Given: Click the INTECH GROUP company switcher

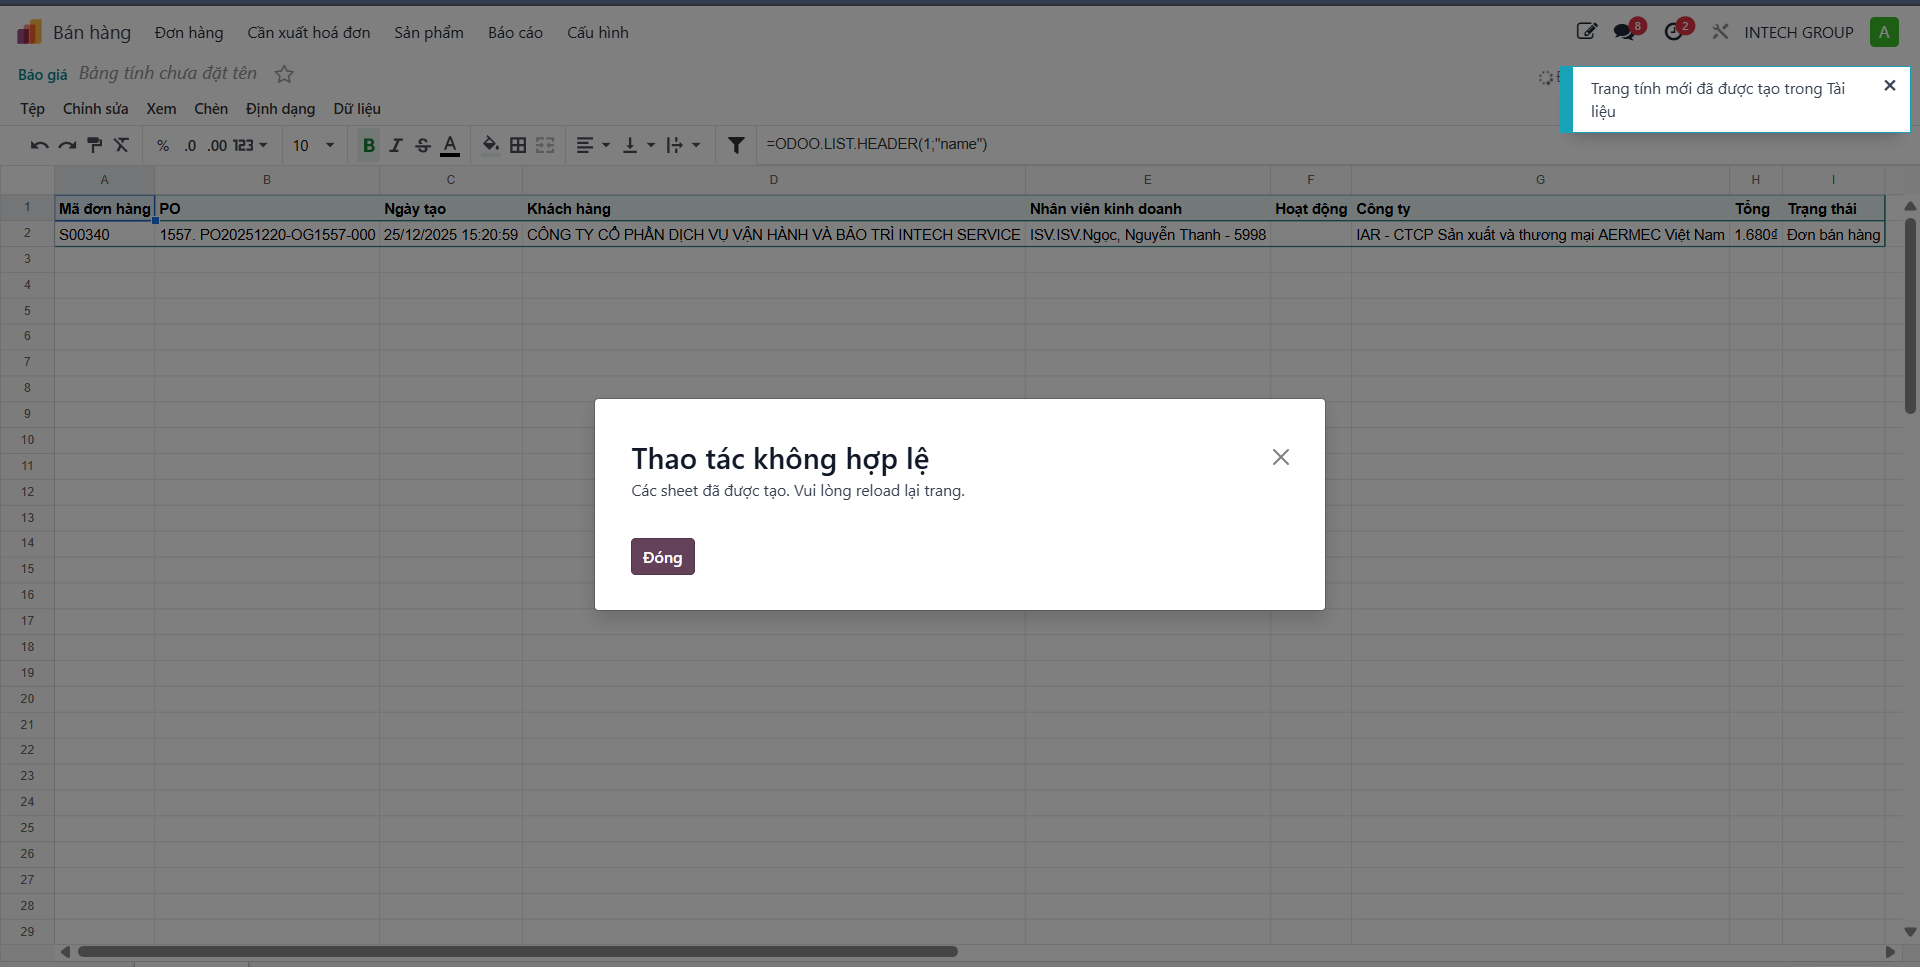Looking at the screenshot, I should (1799, 33).
